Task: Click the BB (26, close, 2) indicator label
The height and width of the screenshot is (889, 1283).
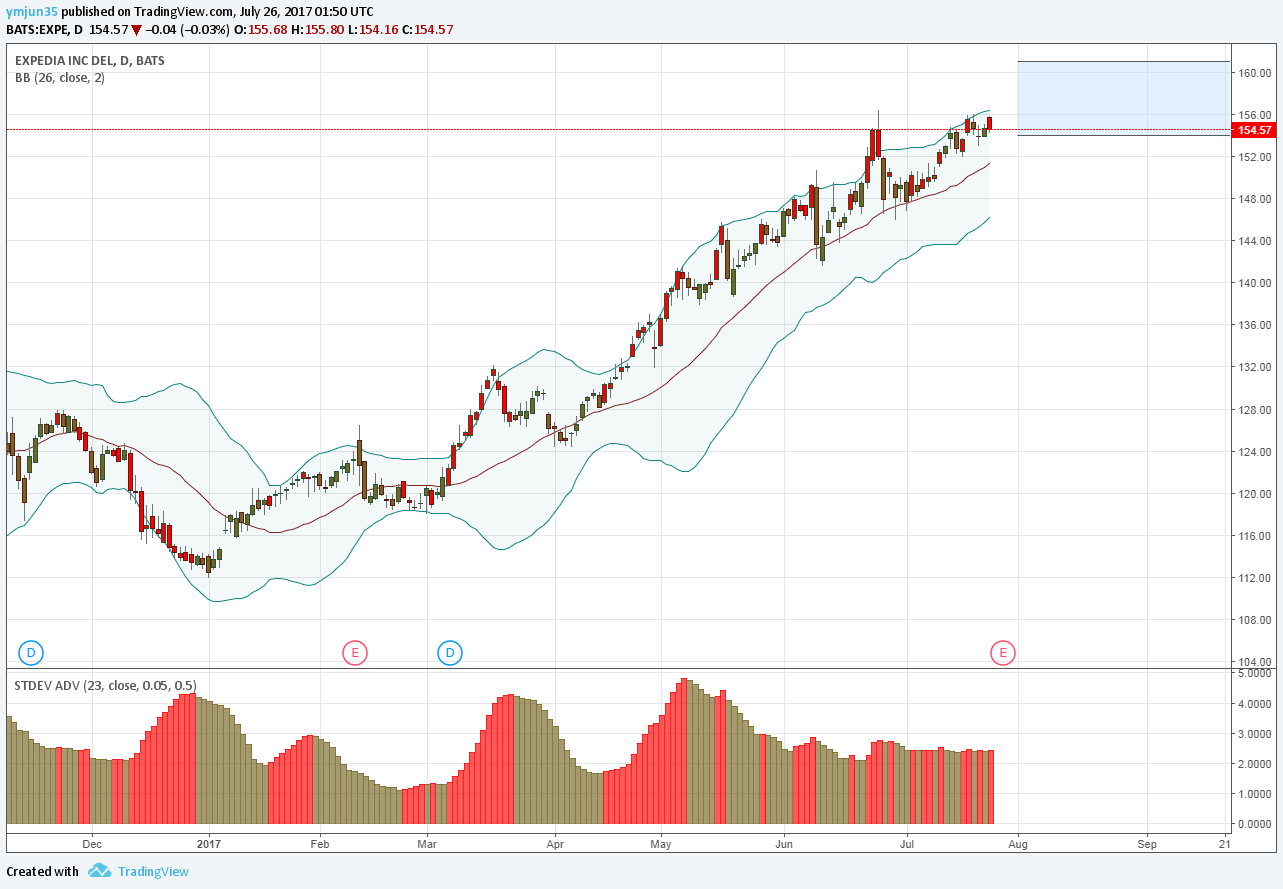Action: tap(60, 78)
